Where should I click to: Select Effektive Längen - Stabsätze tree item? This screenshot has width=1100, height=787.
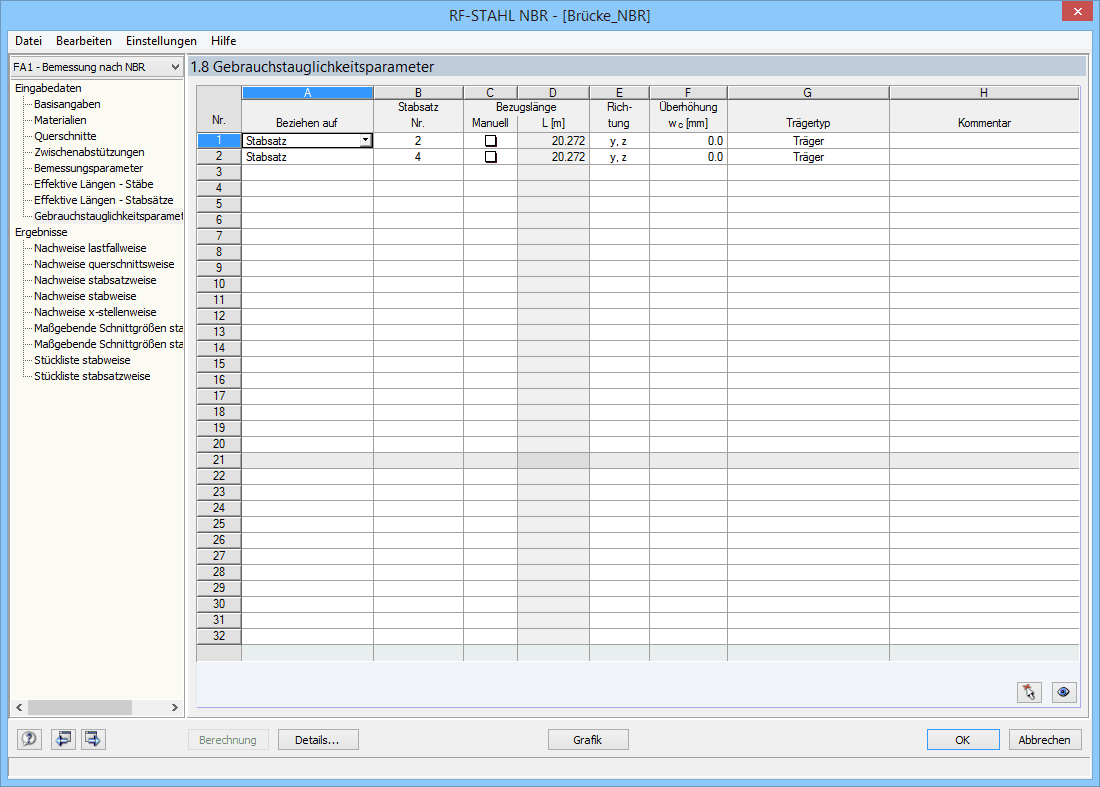pyautogui.click(x=103, y=201)
